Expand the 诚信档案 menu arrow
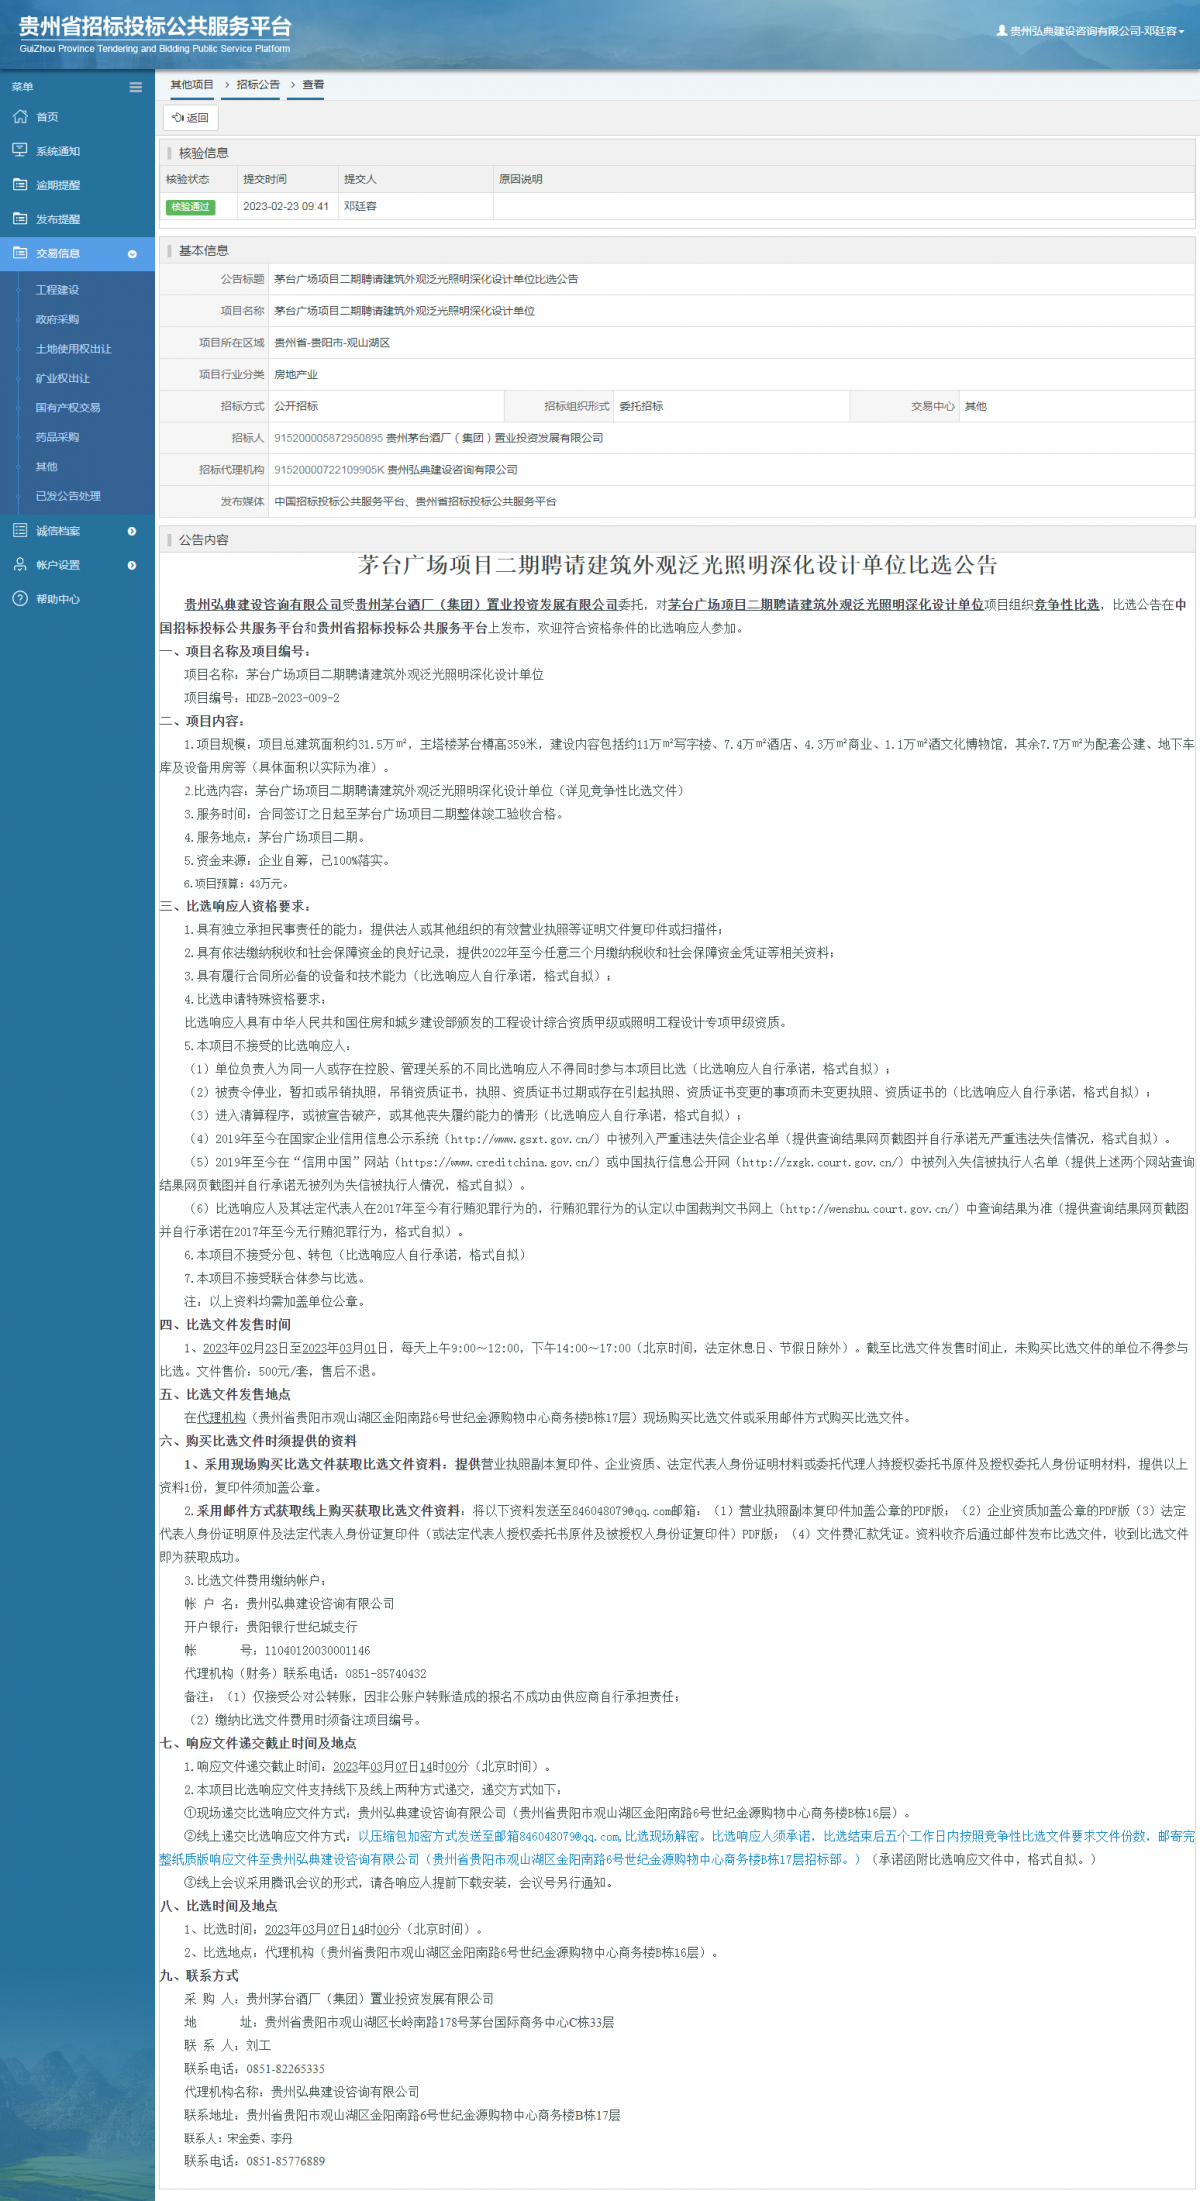Screen dimensions: 1200x2201 coord(132,531)
